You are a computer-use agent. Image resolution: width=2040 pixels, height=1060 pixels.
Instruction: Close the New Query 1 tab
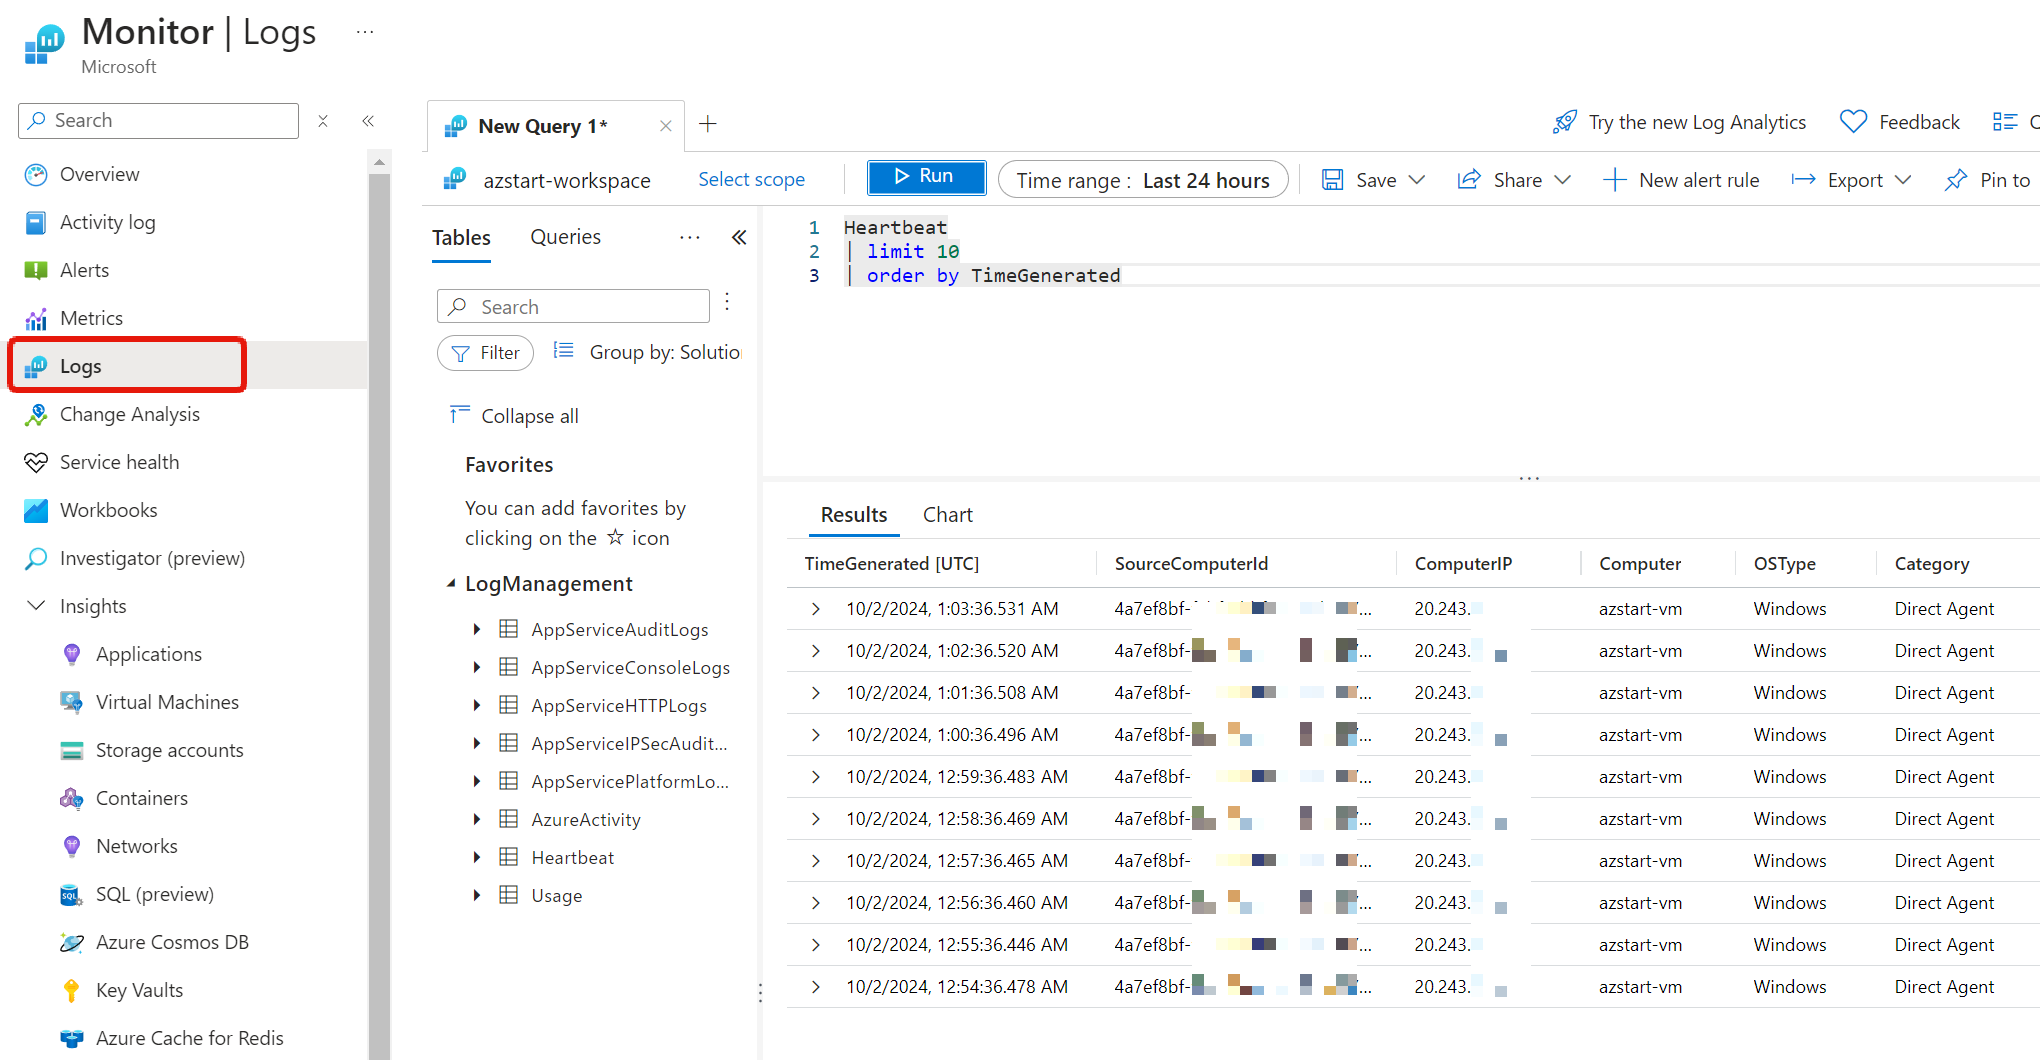click(665, 126)
